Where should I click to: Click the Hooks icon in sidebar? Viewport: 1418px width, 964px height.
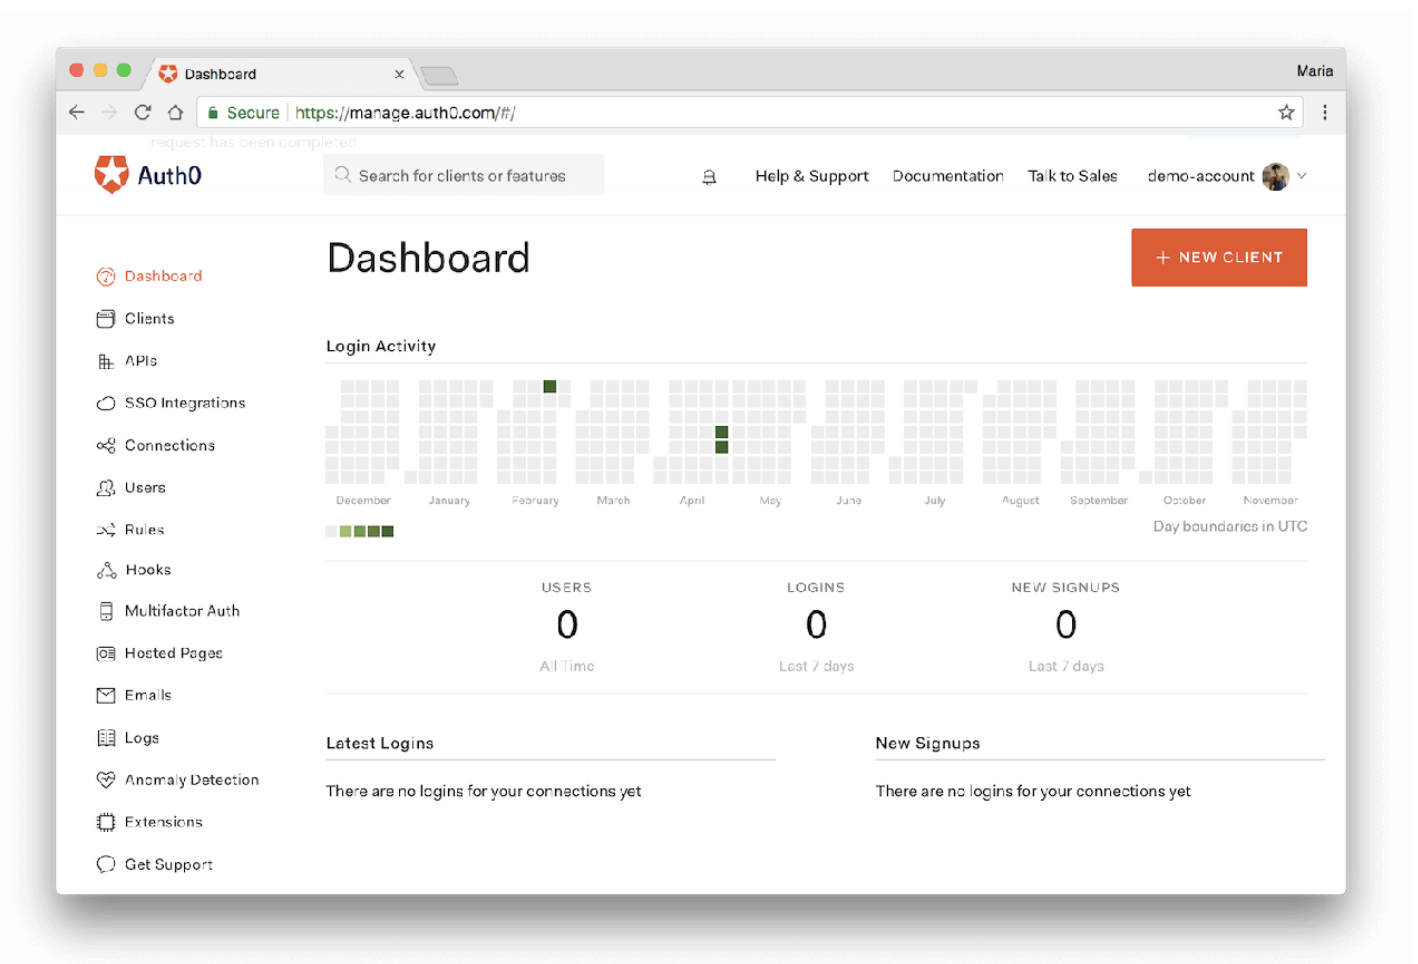pyautogui.click(x=106, y=570)
